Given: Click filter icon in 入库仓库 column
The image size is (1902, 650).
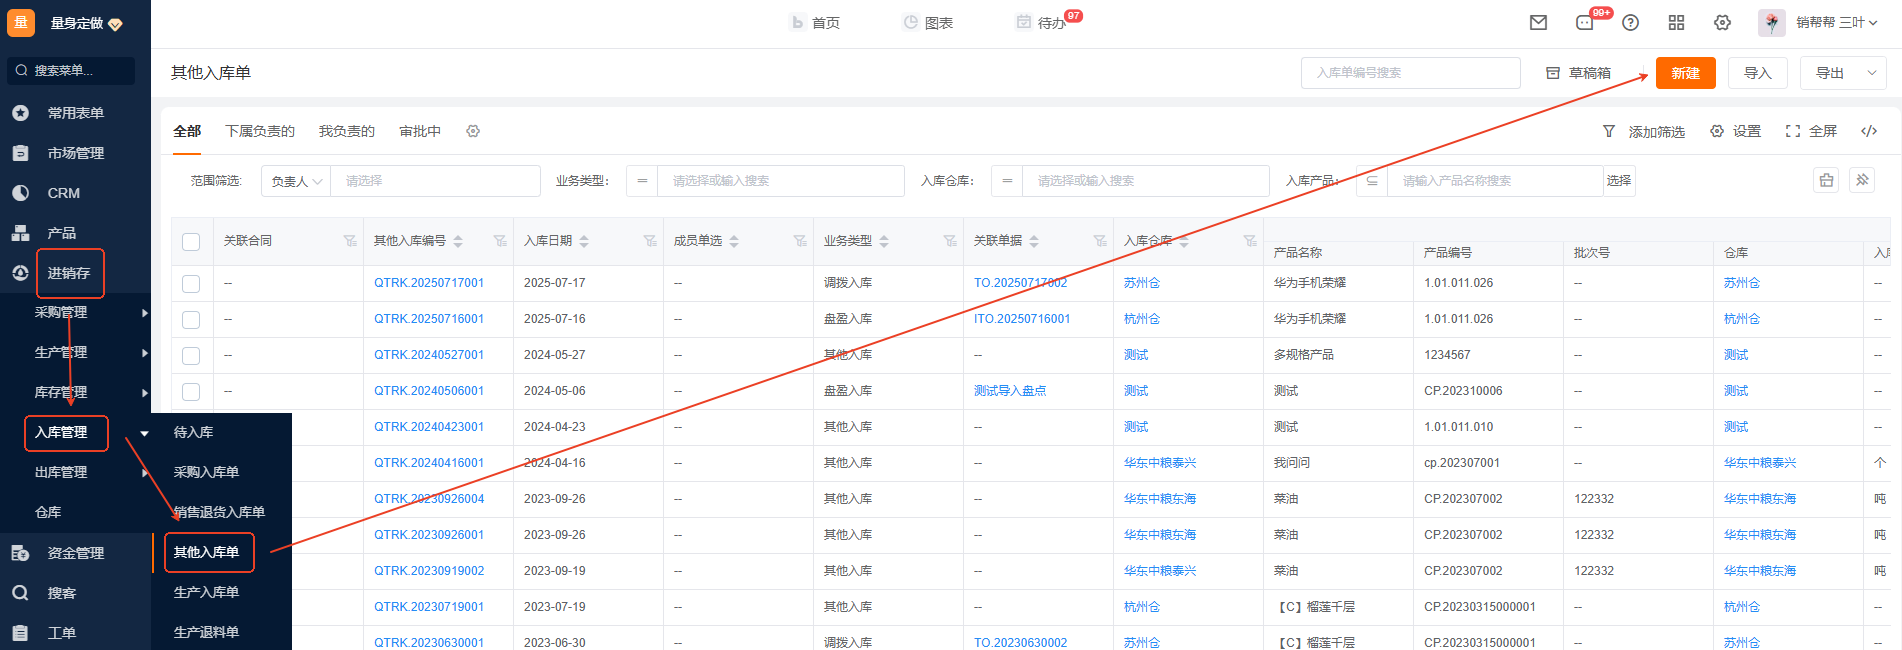Looking at the screenshot, I should click(x=1250, y=241).
